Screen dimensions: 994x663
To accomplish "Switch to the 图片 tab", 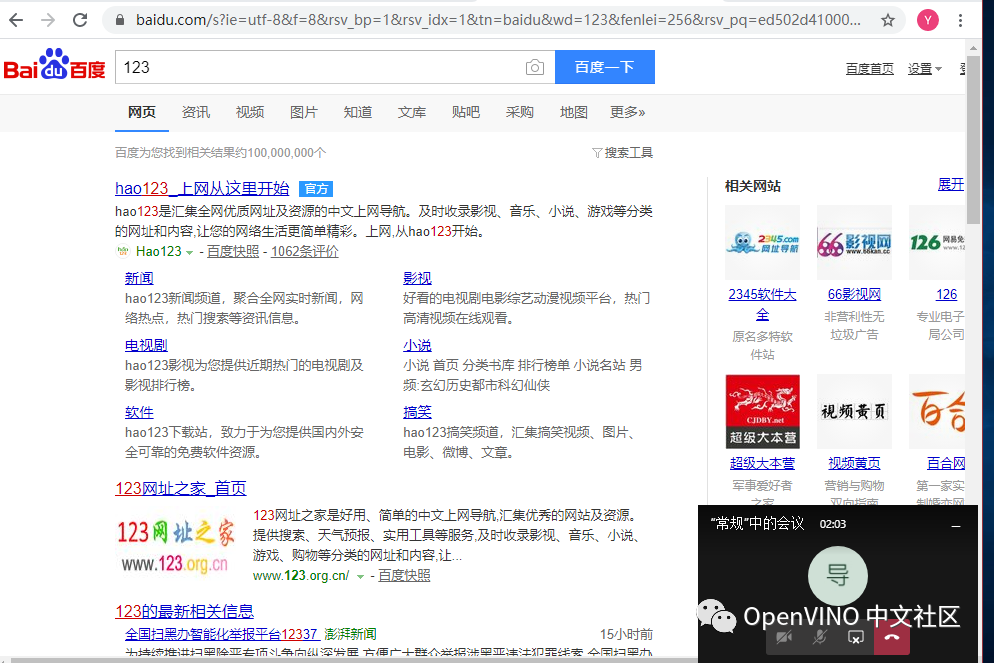I will (304, 112).
